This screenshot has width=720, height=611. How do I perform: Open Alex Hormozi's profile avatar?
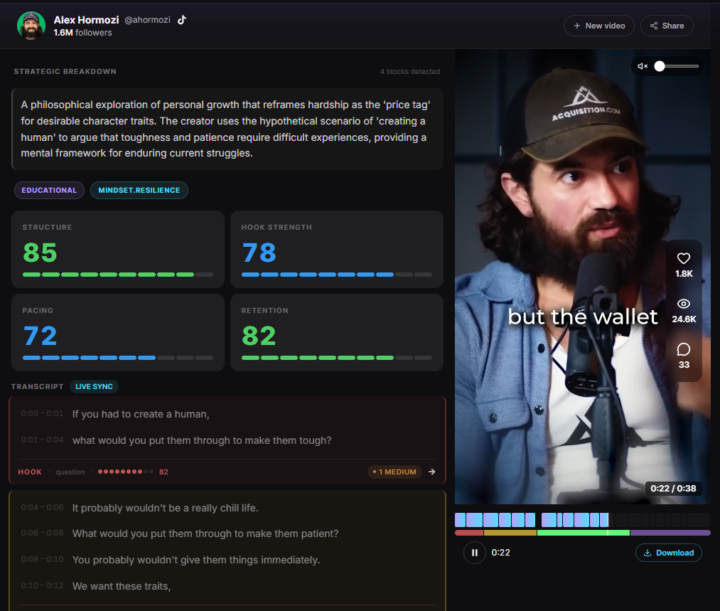coord(31,25)
